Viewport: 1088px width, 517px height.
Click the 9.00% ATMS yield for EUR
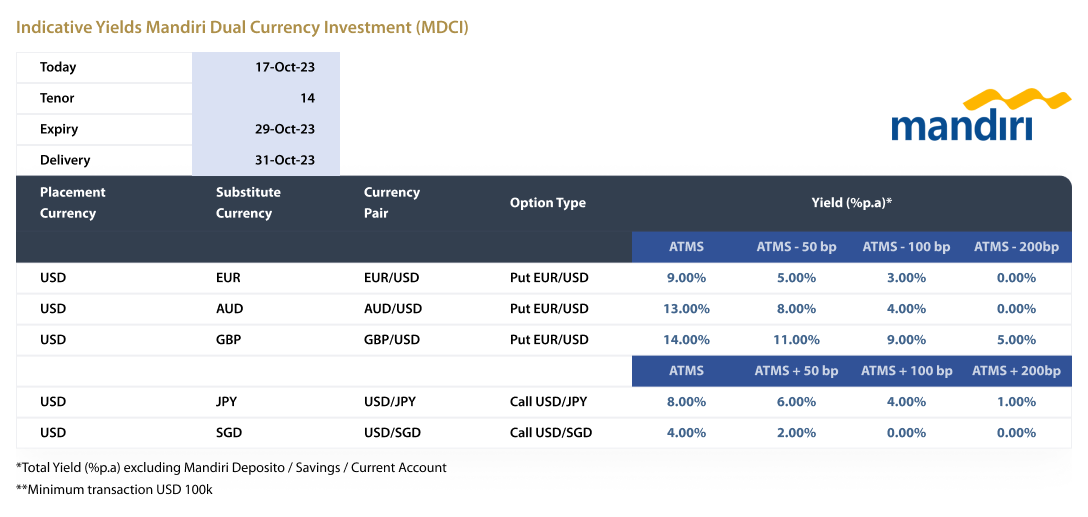click(686, 278)
